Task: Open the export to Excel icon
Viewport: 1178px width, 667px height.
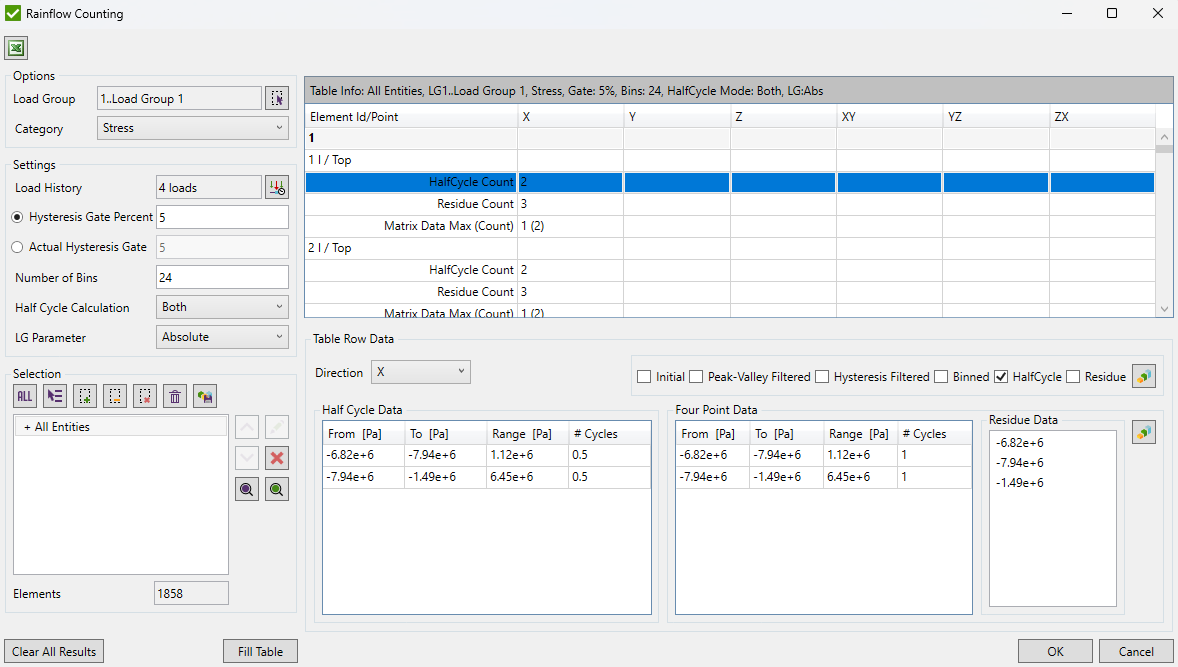Action: (x=16, y=47)
